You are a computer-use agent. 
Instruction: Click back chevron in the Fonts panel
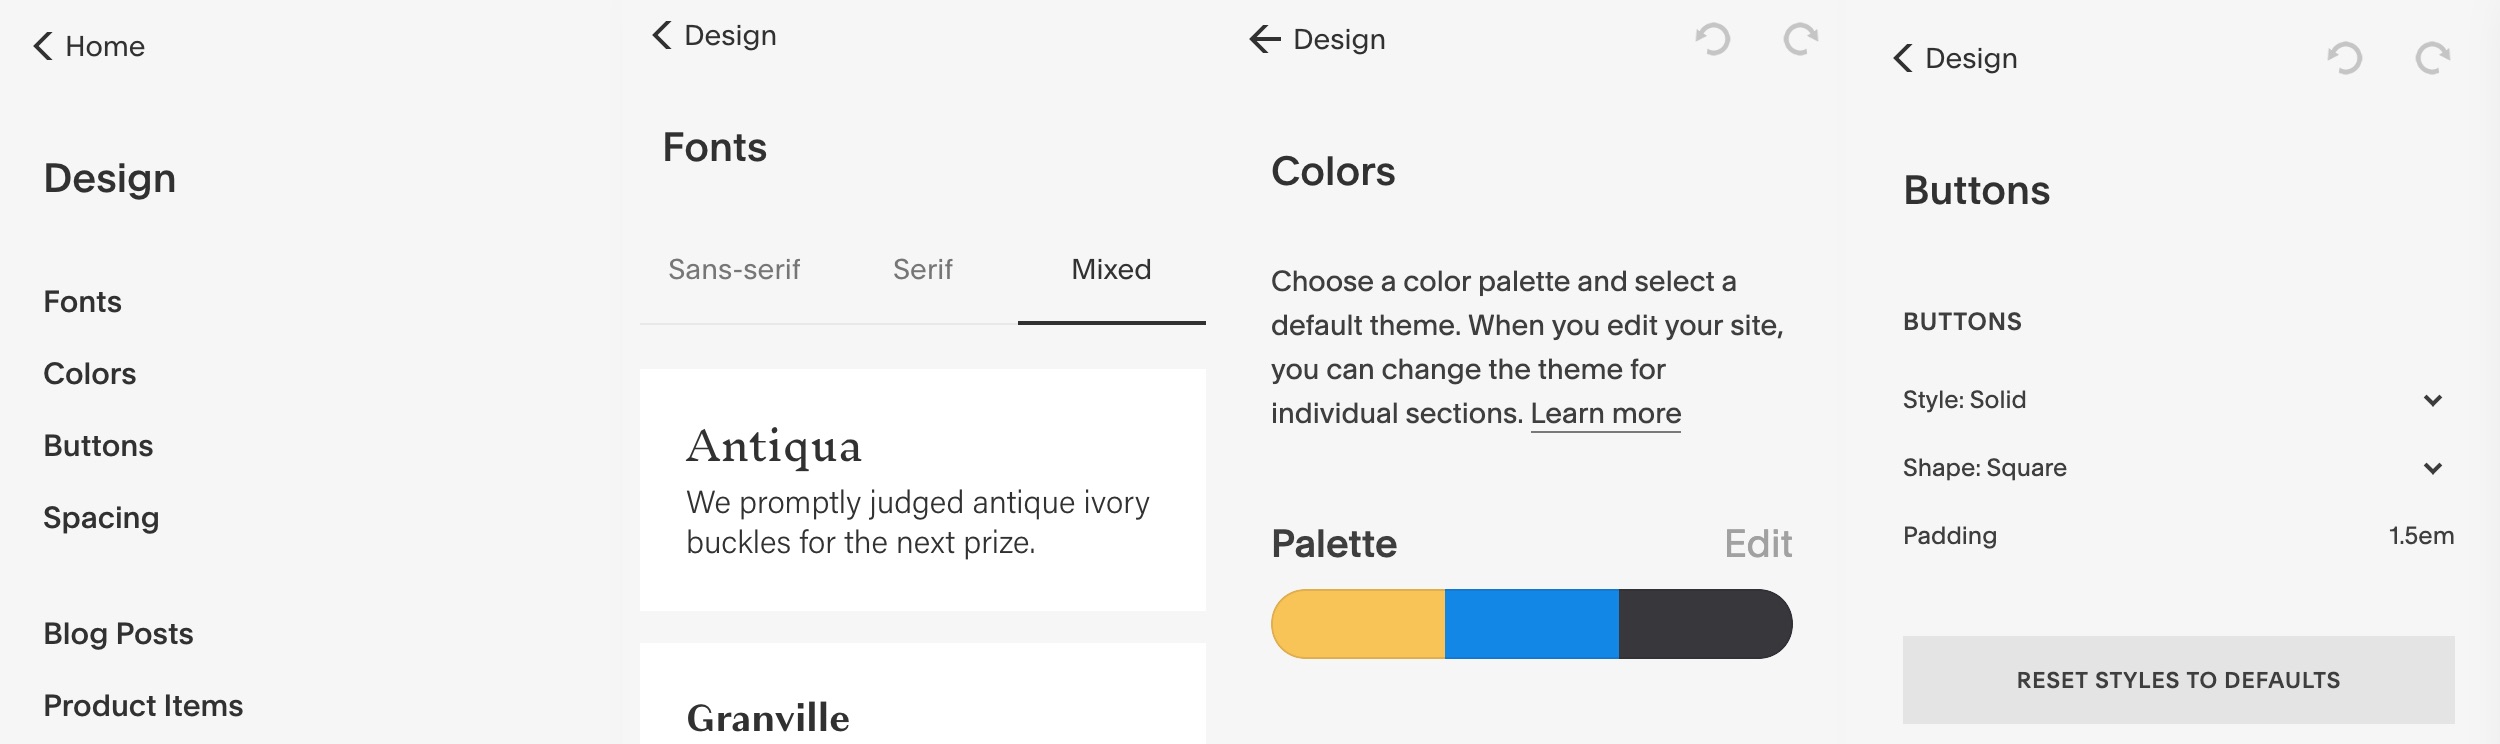[662, 36]
